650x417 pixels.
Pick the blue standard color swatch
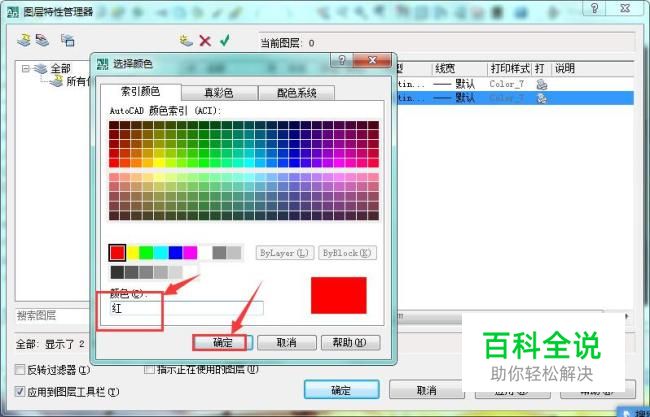[175, 253]
